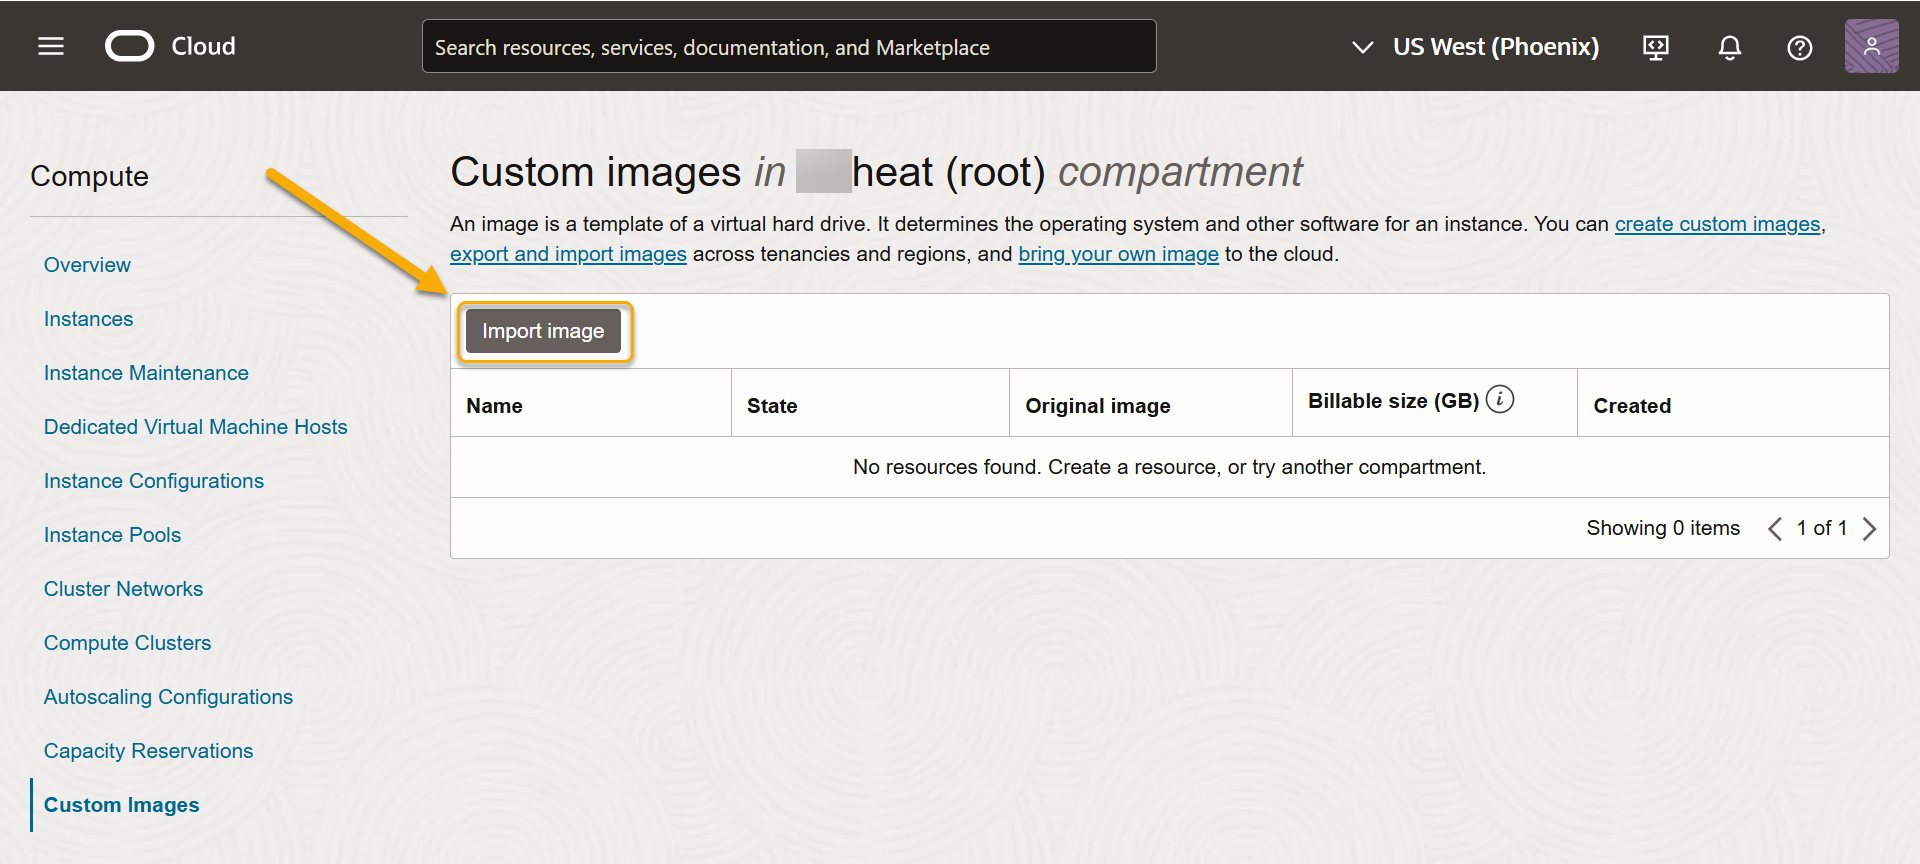Open Autoscaling Configurations in the sidebar
1920x864 pixels.
pyautogui.click(x=168, y=697)
